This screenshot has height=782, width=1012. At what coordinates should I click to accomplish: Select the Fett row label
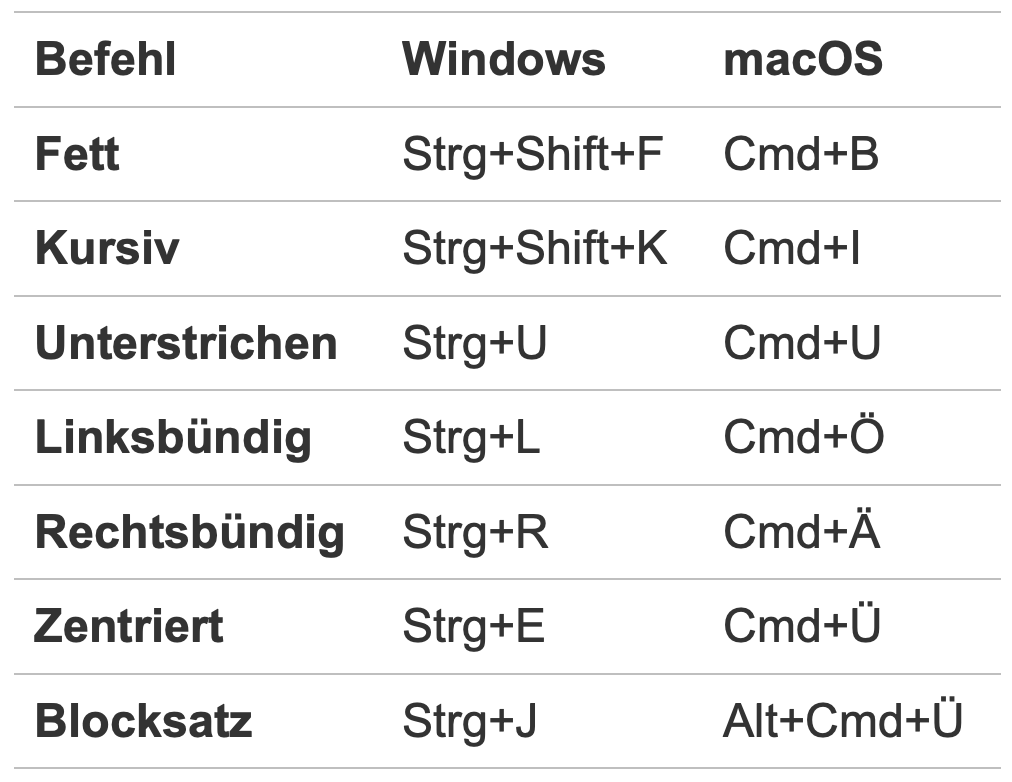[x=77, y=155]
